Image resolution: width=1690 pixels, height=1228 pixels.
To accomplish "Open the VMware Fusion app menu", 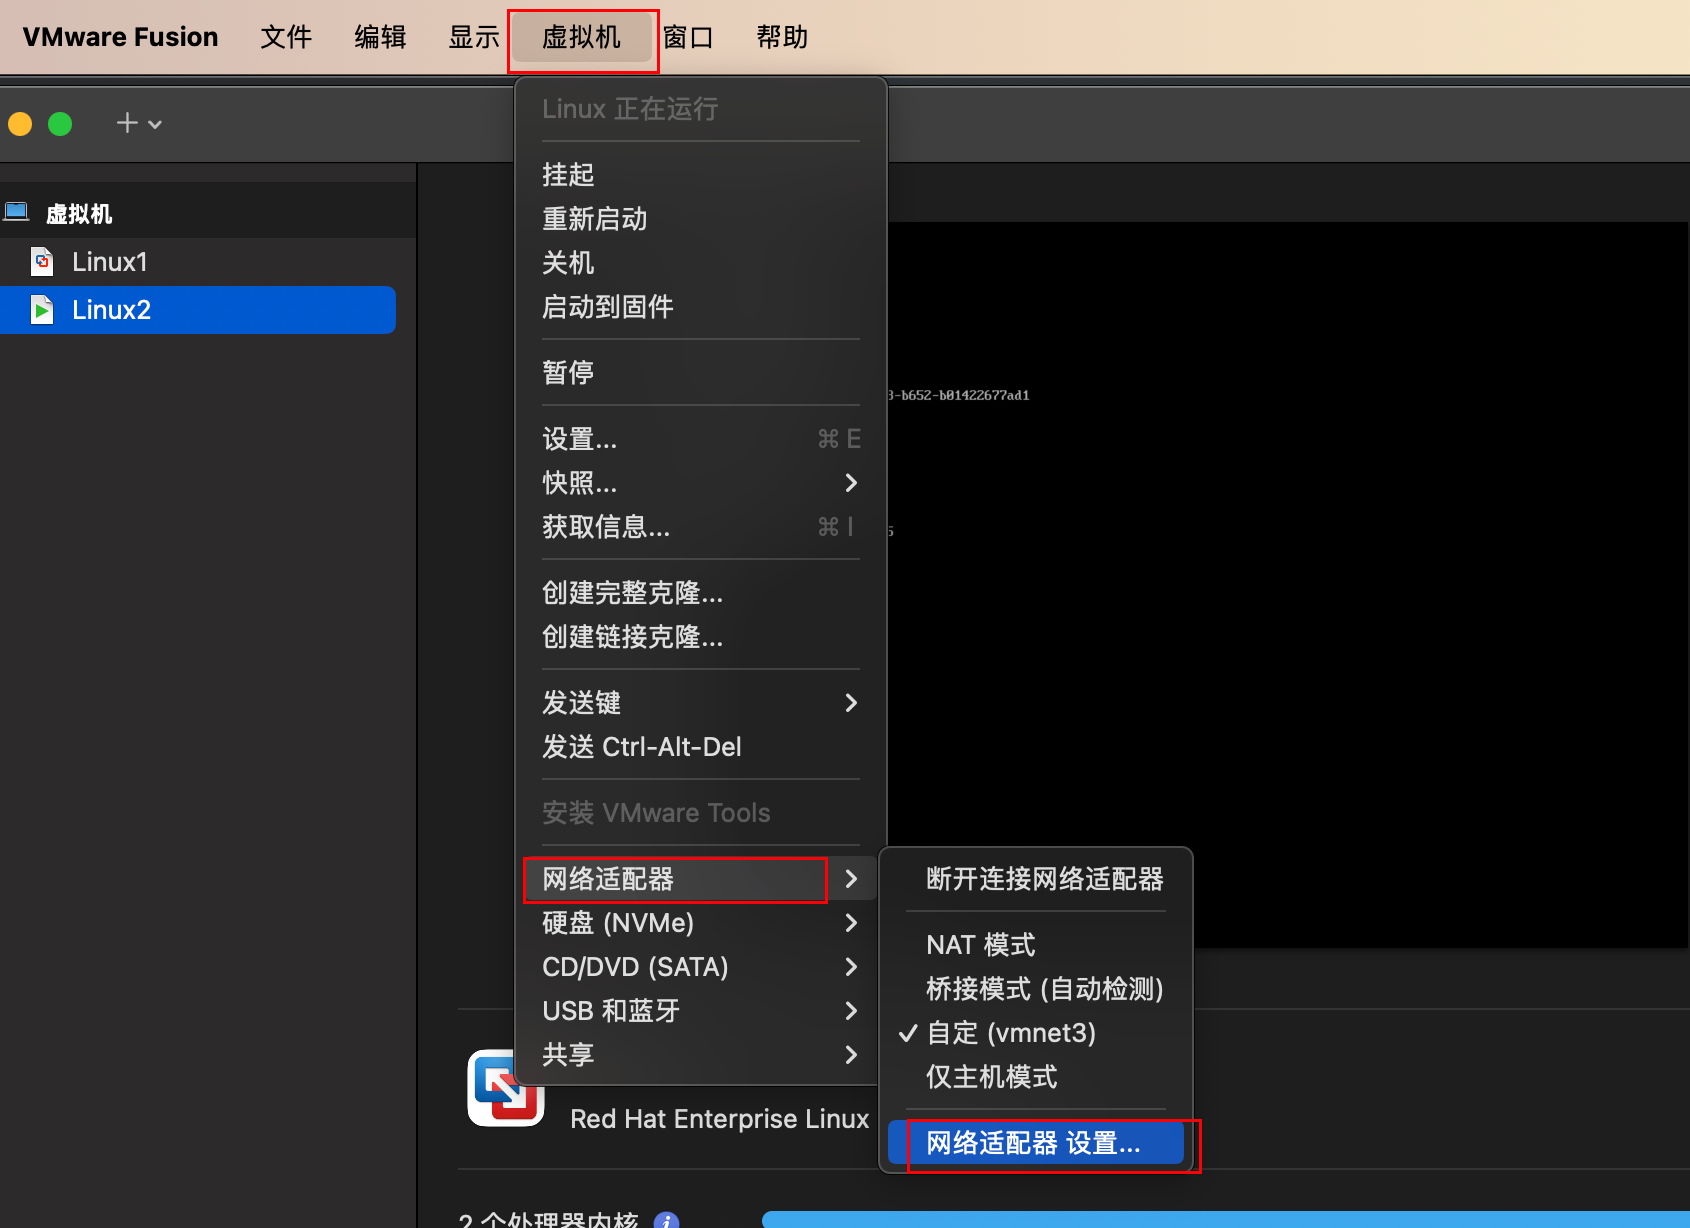I will coord(120,37).
